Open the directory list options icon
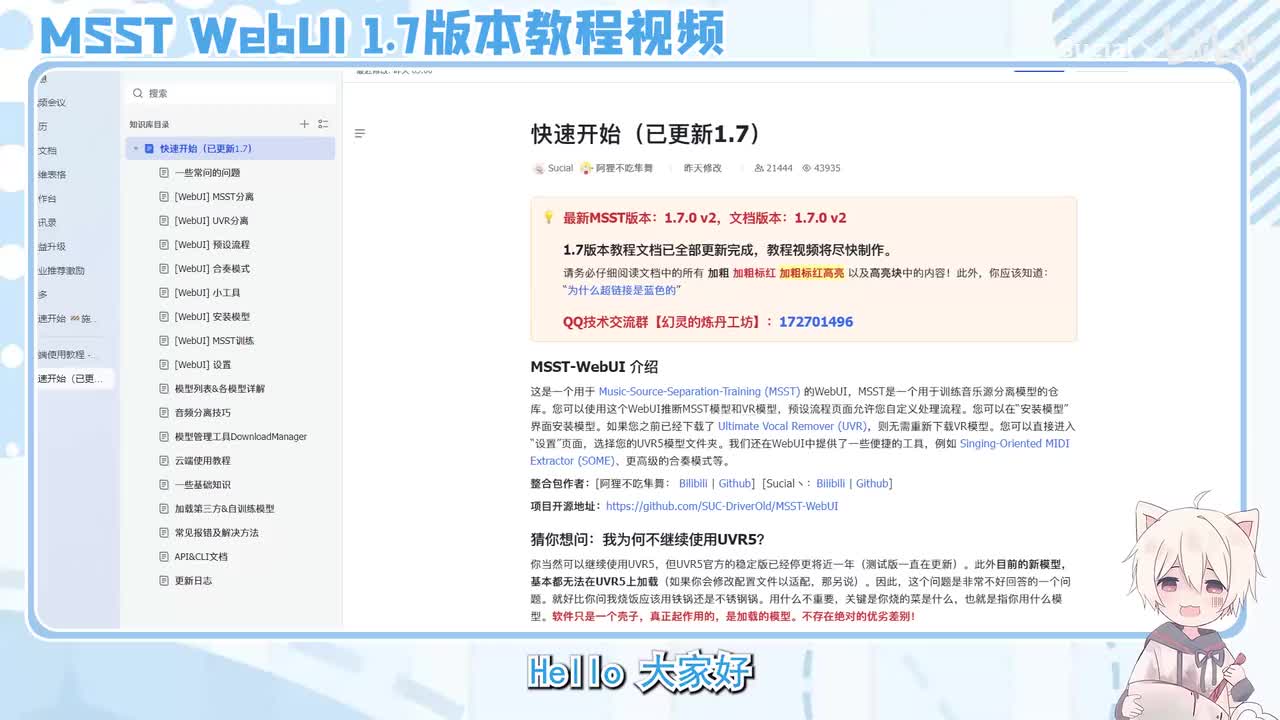The image size is (1280, 720). coord(323,124)
